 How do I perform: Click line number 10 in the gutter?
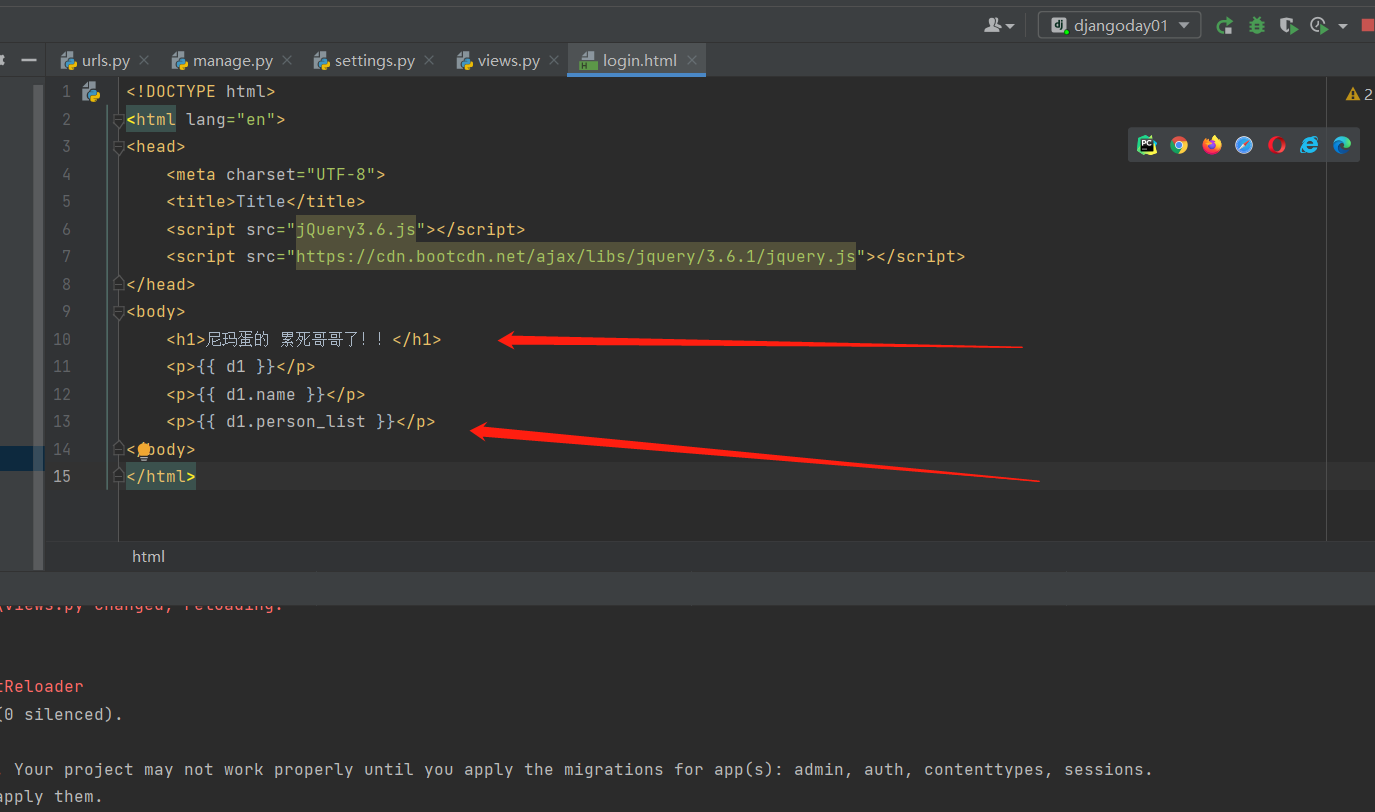[62, 340]
